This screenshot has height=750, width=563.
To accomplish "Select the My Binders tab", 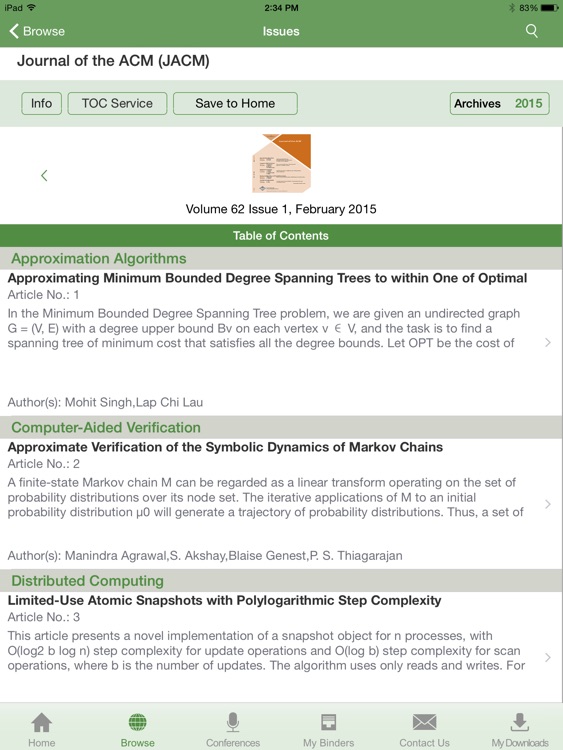I will coord(329,729).
